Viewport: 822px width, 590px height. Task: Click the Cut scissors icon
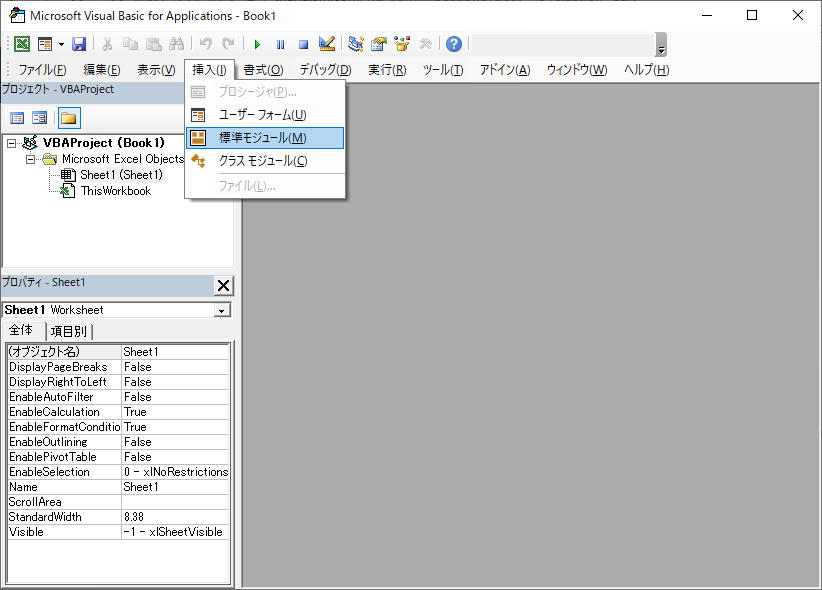[107, 44]
